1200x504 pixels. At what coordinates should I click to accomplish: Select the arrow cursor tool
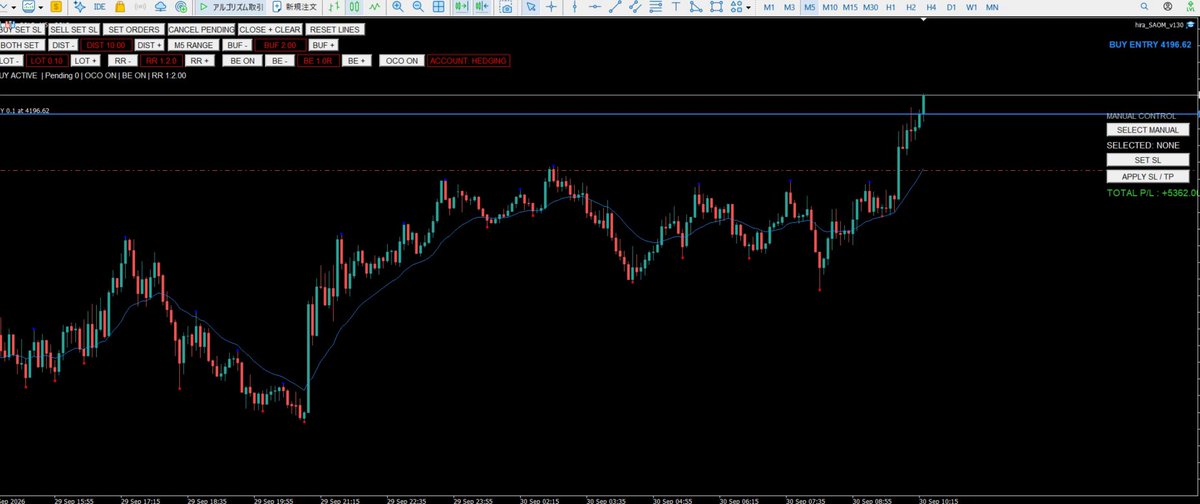pos(531,6)
